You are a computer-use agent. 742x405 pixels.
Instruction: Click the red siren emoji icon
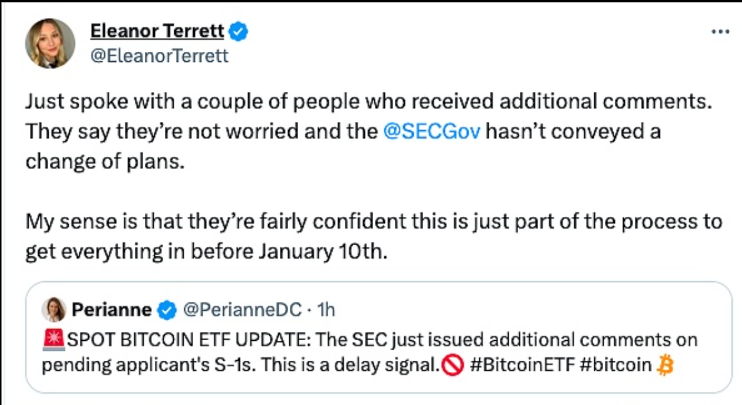[52, 340]
